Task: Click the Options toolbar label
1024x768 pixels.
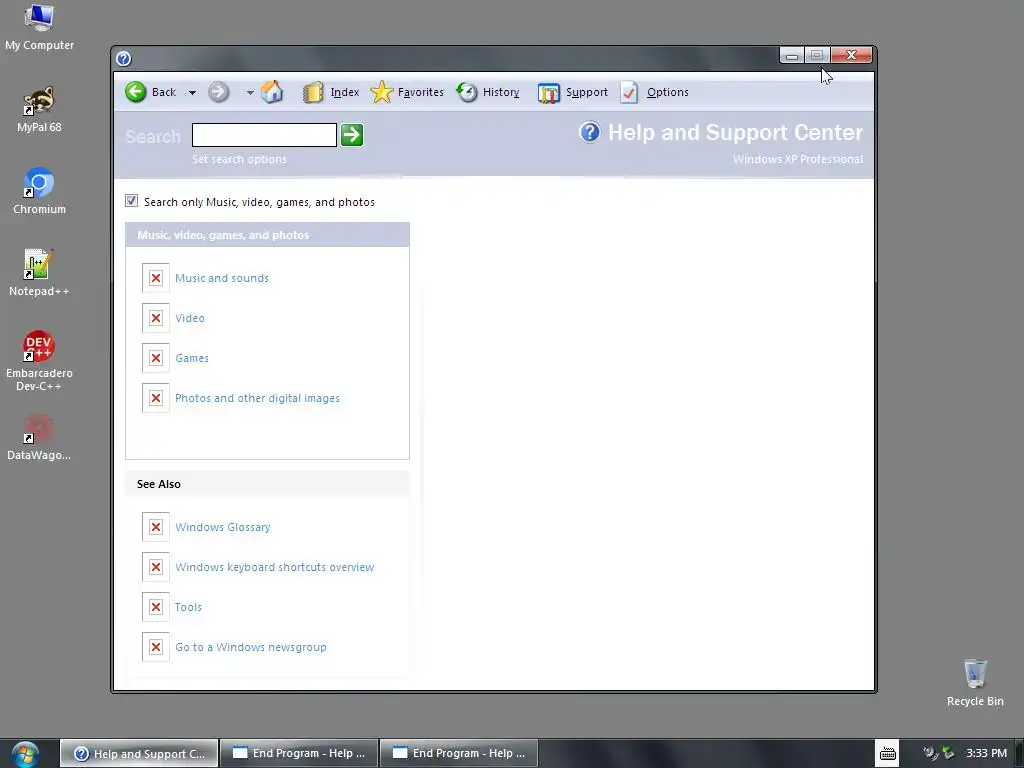Action: pos(667,92)
